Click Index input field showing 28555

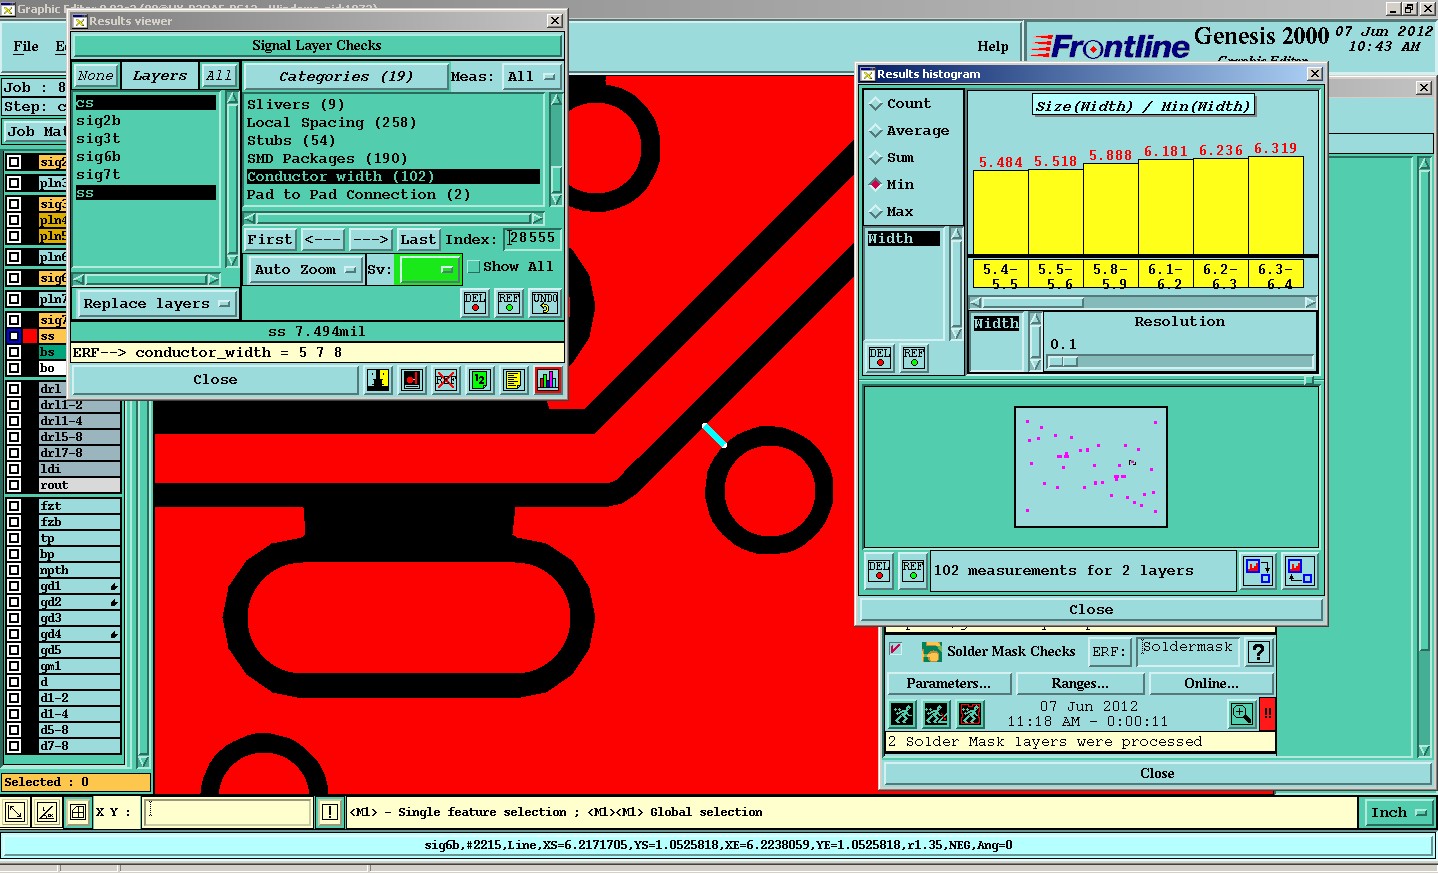(532, 239)
